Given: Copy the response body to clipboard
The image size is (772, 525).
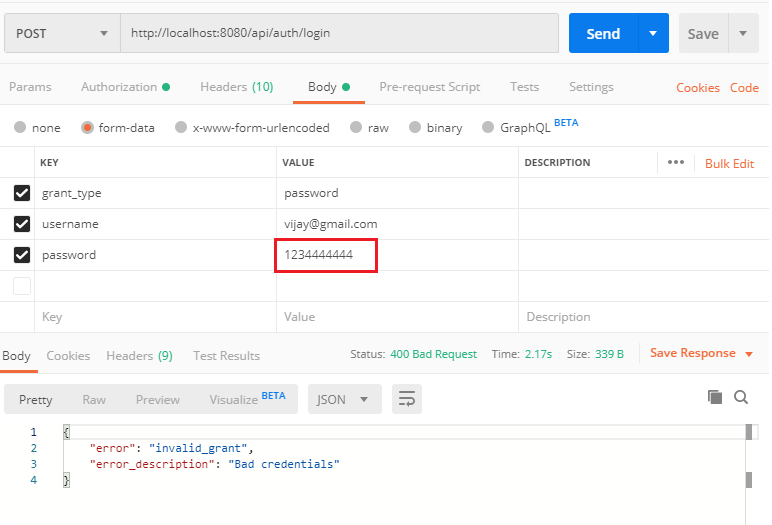Looking at the screenshot, I should tap(715, 397).
